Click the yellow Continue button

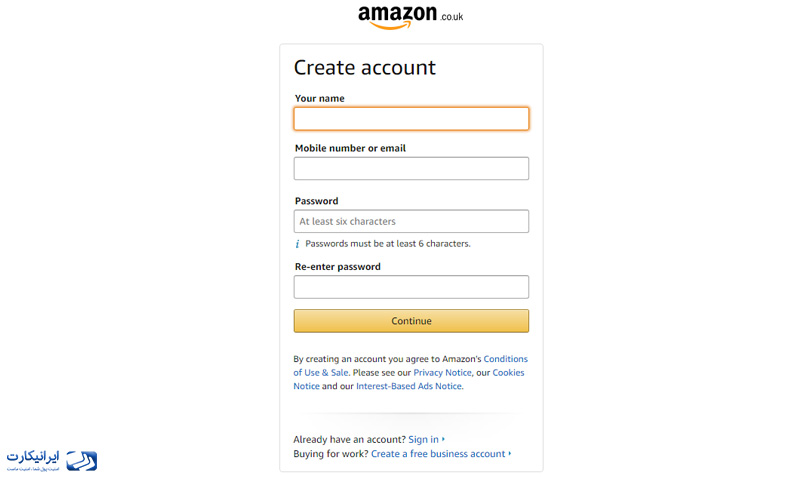[411, 321]
